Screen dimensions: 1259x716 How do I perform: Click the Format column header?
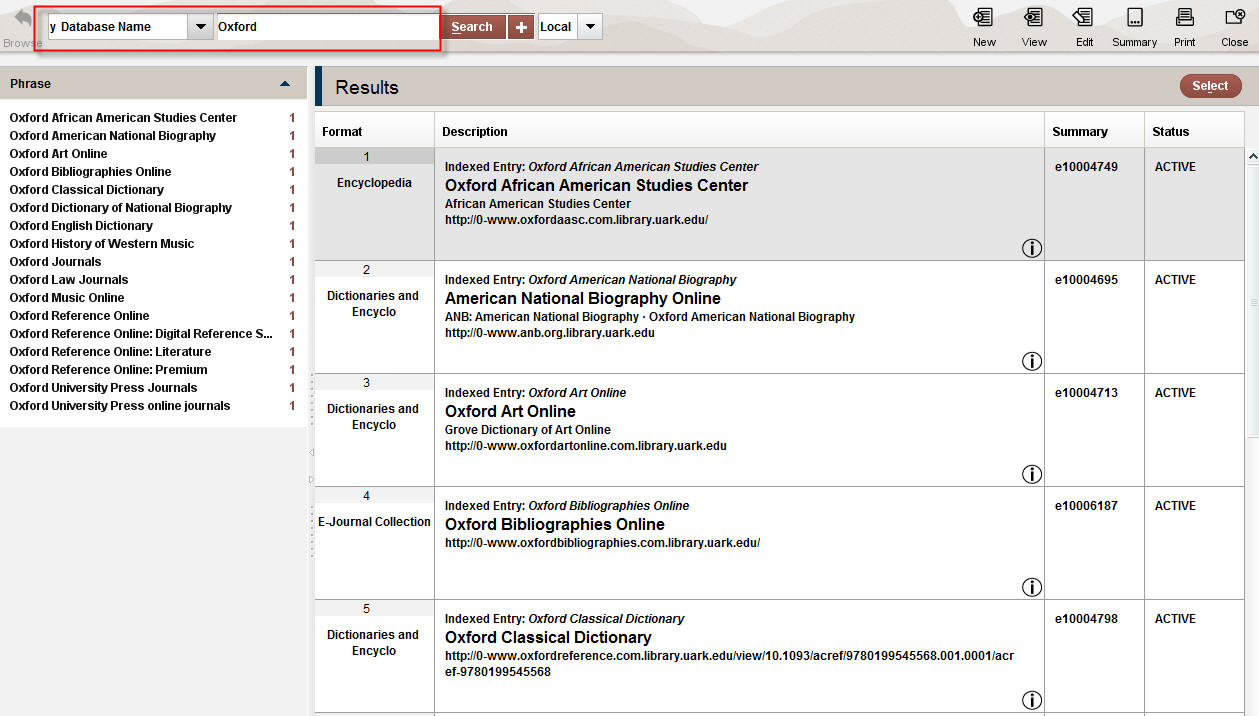pos(342,132)
